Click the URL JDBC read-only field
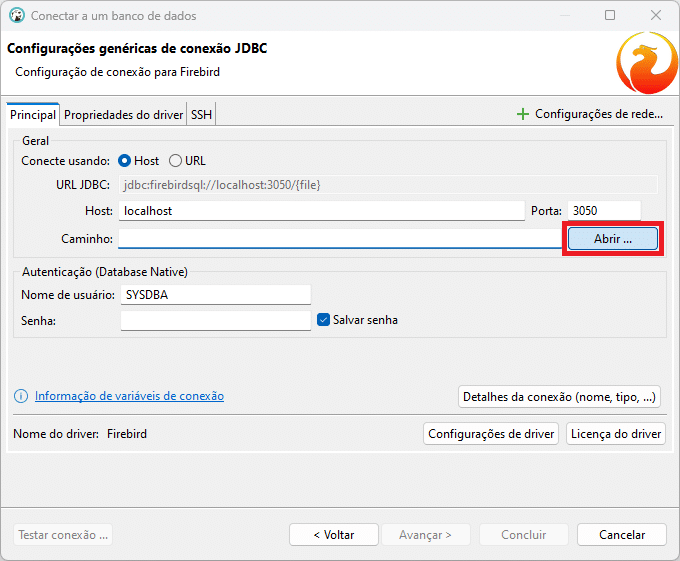Screen dimensions: 680x561 [389, 185]
